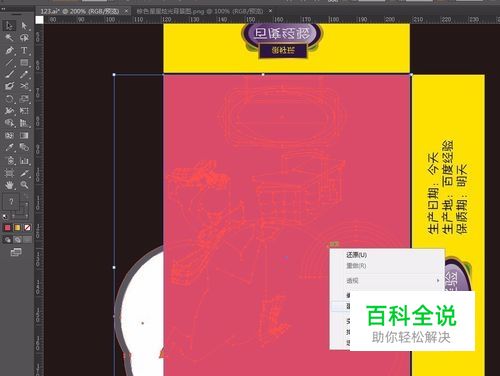This screenshot has width=500, height=376.
Task: Apply Gradient mode swatch
Action: pos(17,228)
